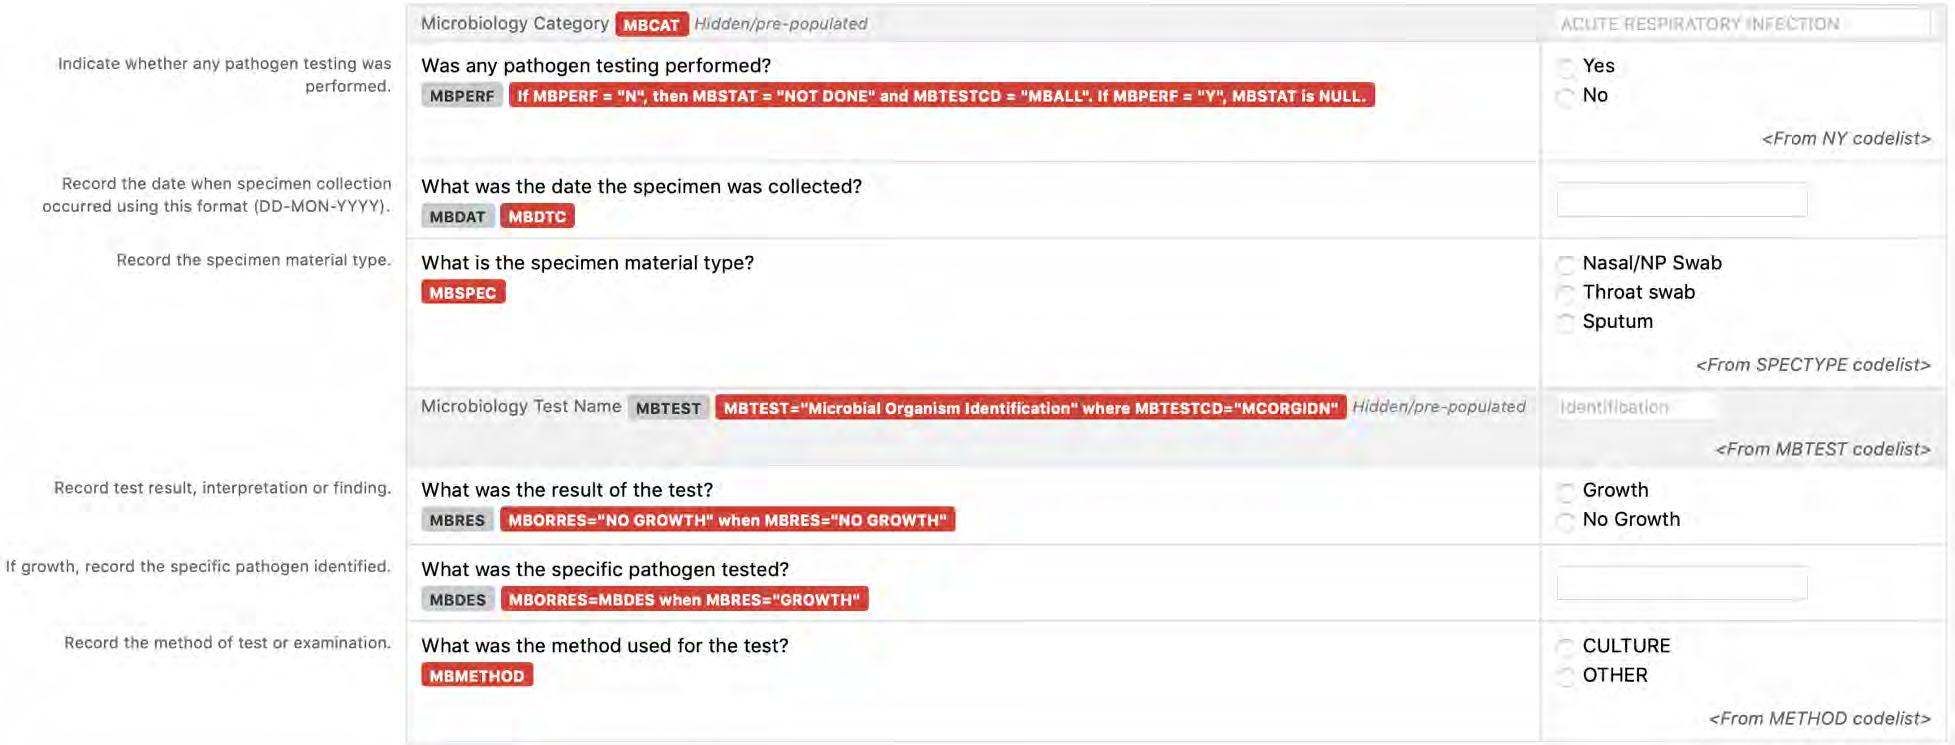Click the red MBDTC tag

pos(537,216)
